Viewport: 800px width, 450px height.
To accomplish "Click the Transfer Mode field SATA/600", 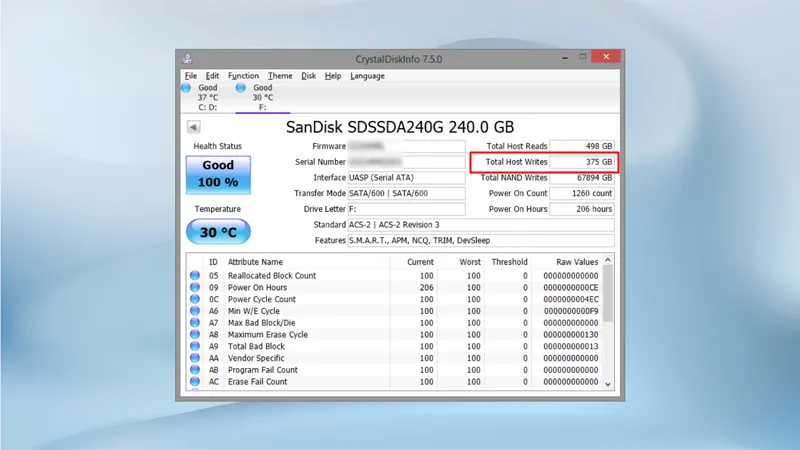I will point(407,193).
